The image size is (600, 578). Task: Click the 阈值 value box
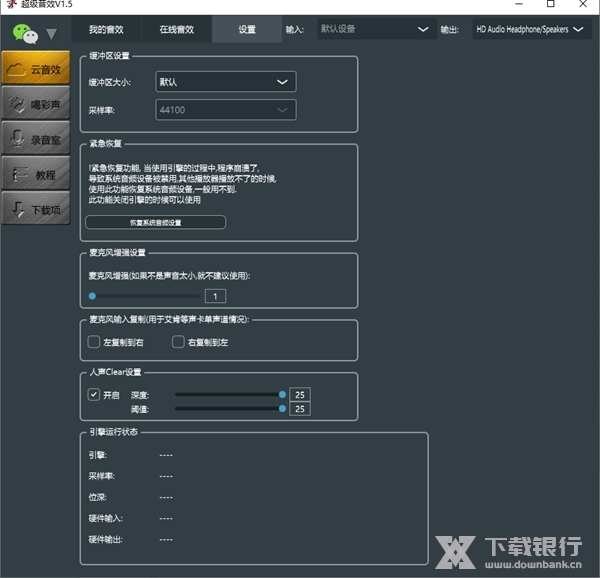[x=300, y=409]
